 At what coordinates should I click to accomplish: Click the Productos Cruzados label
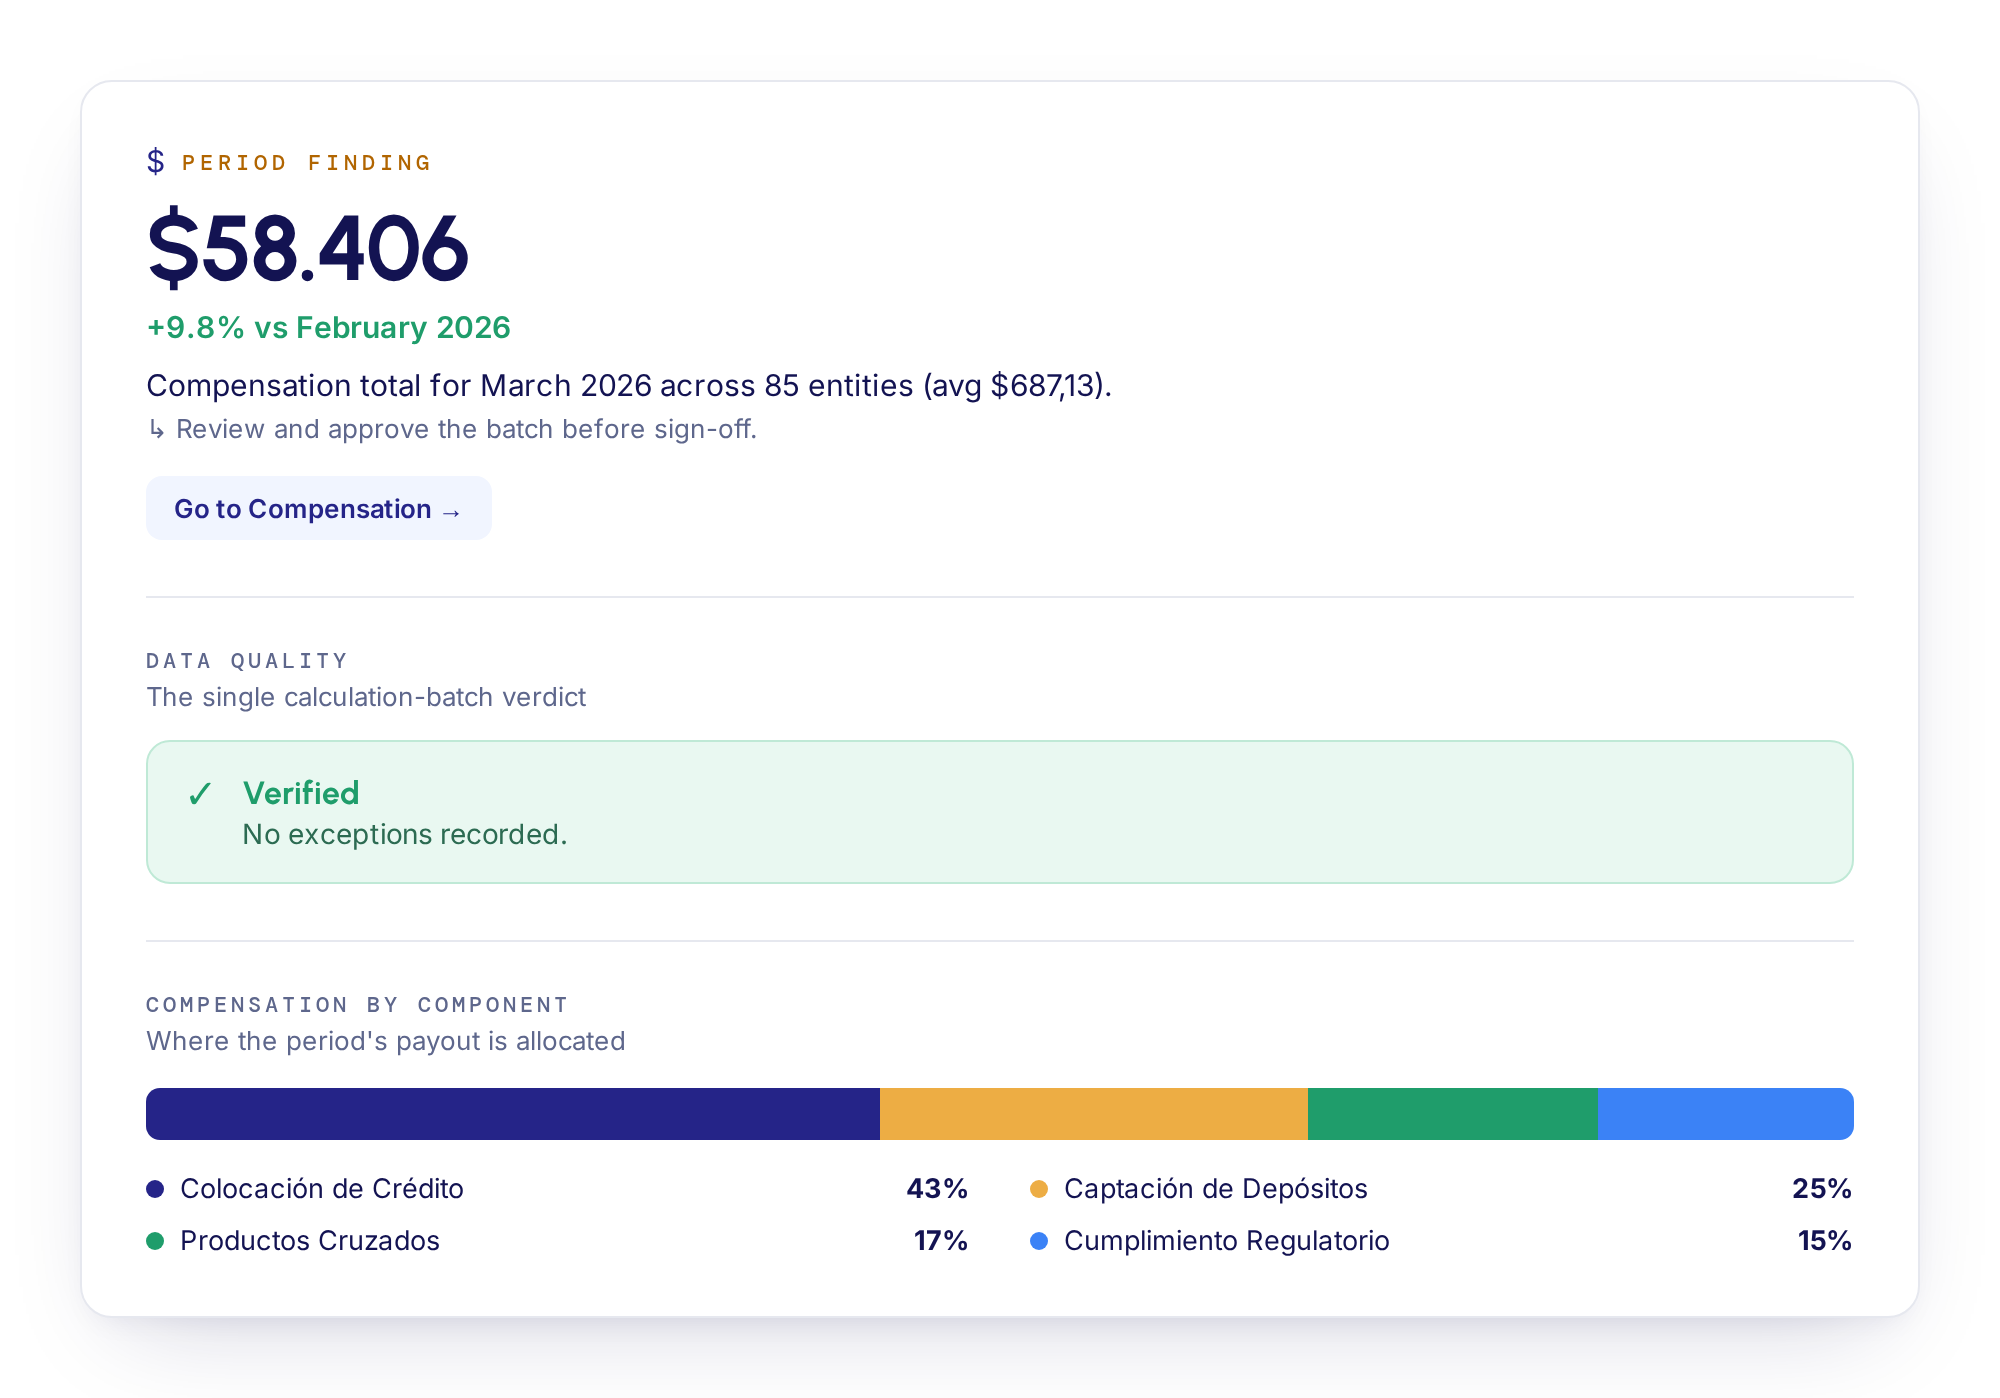(310, 1241)
